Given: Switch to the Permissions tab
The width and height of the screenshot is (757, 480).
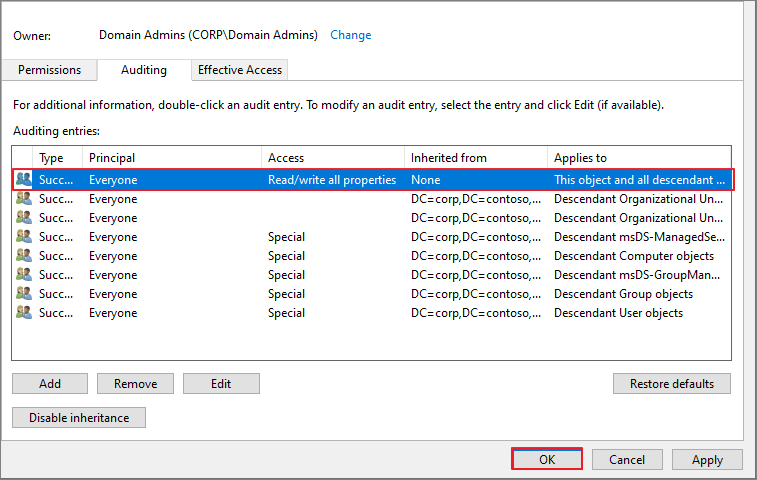Looking at the screenshot, I should click(49, 70).
